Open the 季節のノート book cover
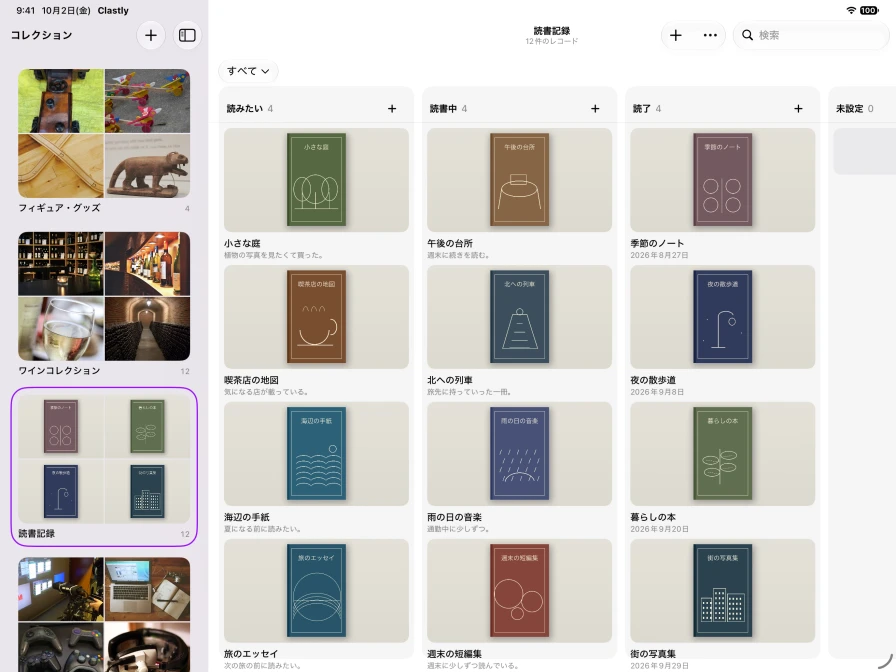The width and height of the screenshot is (896, 672). (x=722, y=179)
